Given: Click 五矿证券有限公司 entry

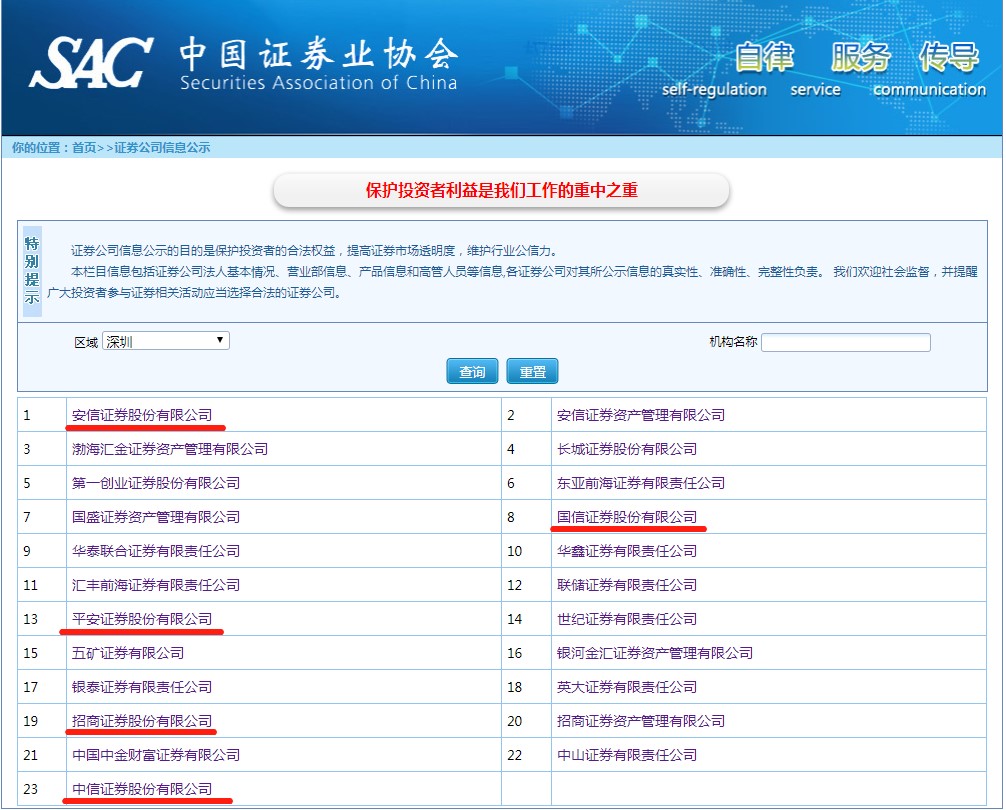Looking at the screenshot, I should (128, 653).
